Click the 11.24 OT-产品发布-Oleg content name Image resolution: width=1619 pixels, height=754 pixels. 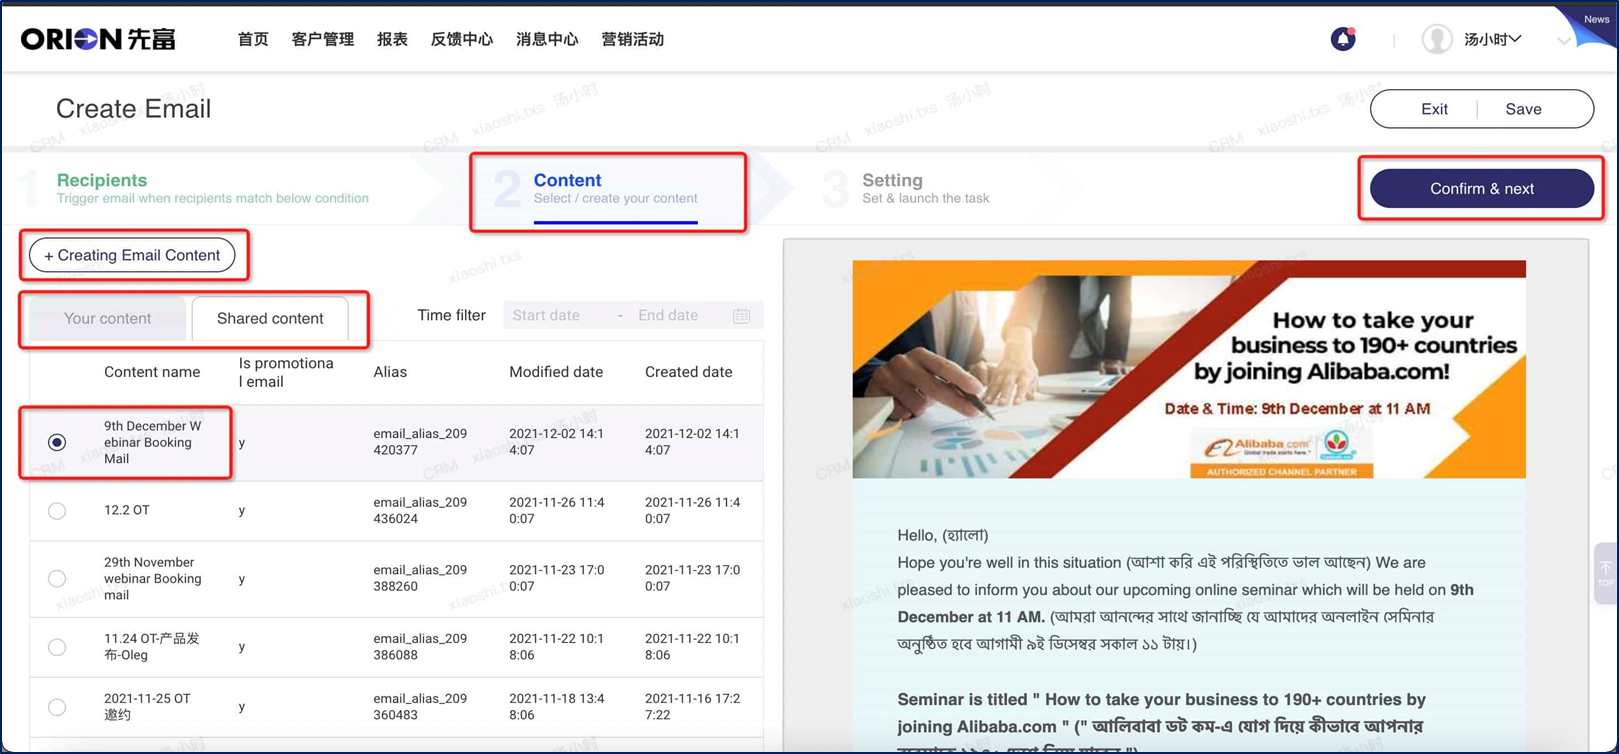click(x=152, y=647)
